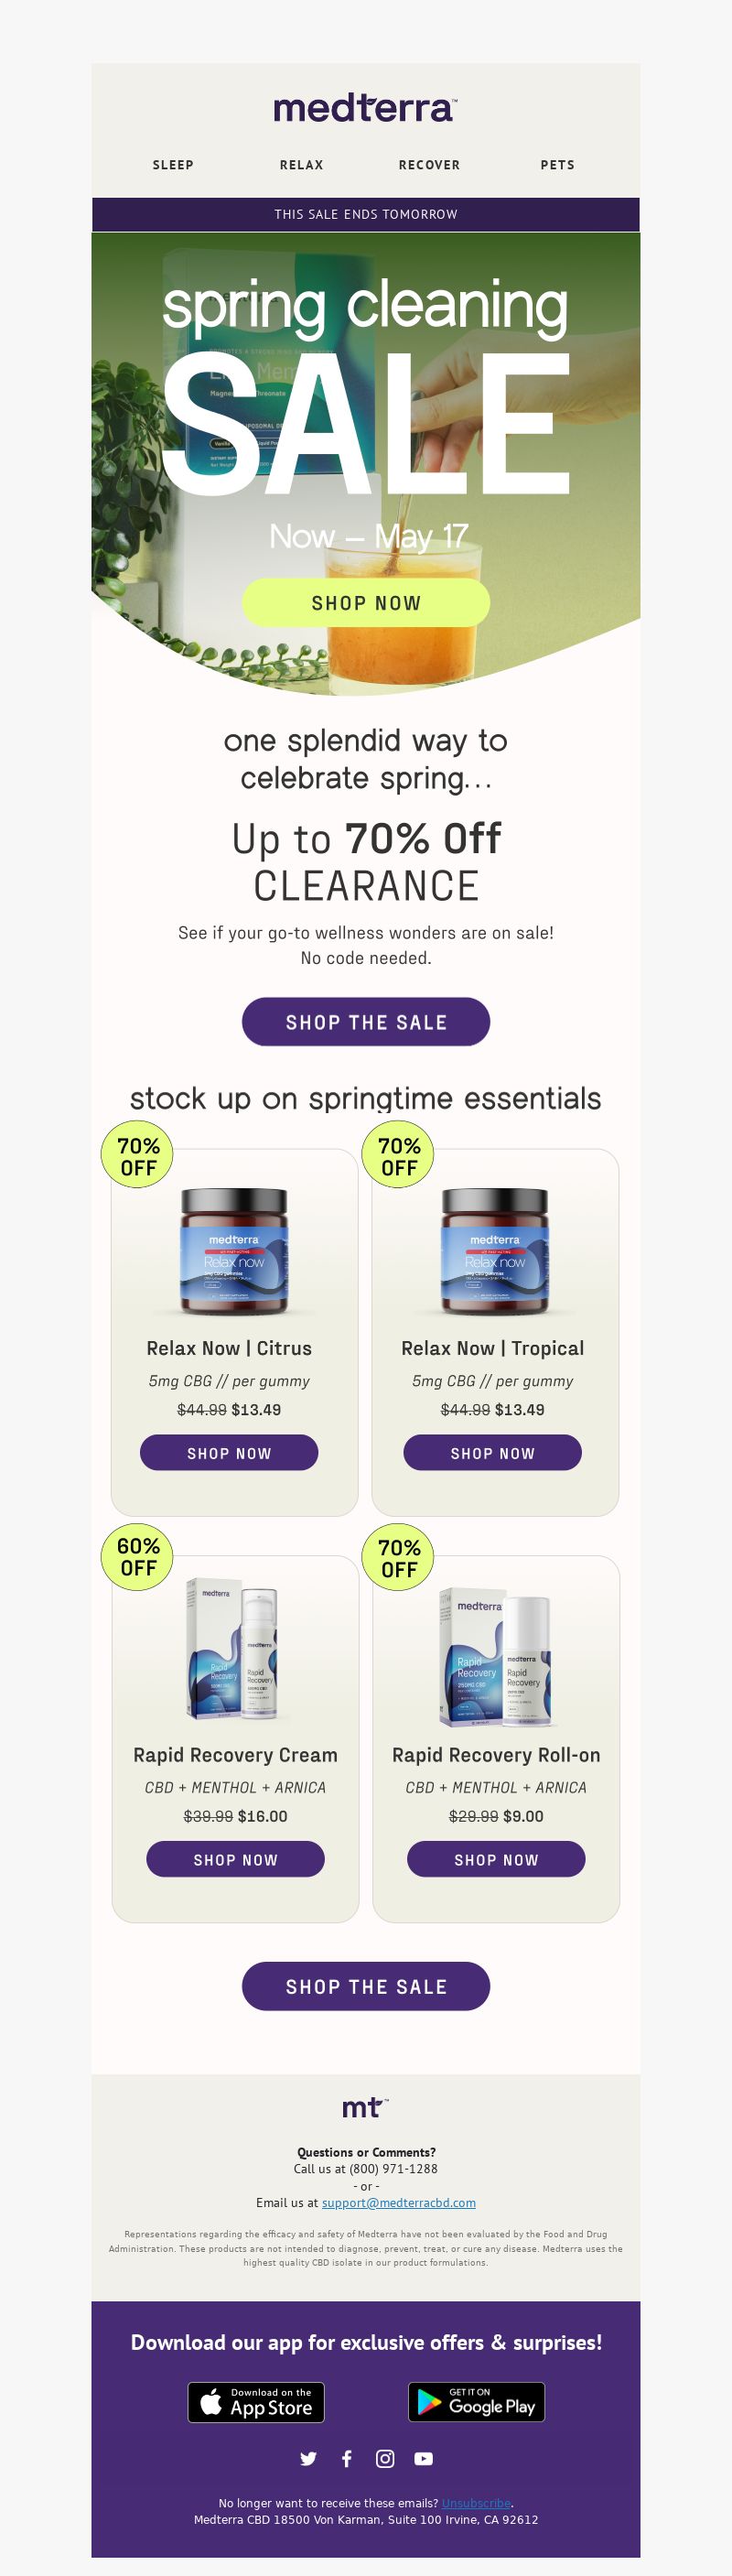This screenshot has width=732, height=2576.
Task: Open the Twitter social icon
Action: (x=308, y=2459)
